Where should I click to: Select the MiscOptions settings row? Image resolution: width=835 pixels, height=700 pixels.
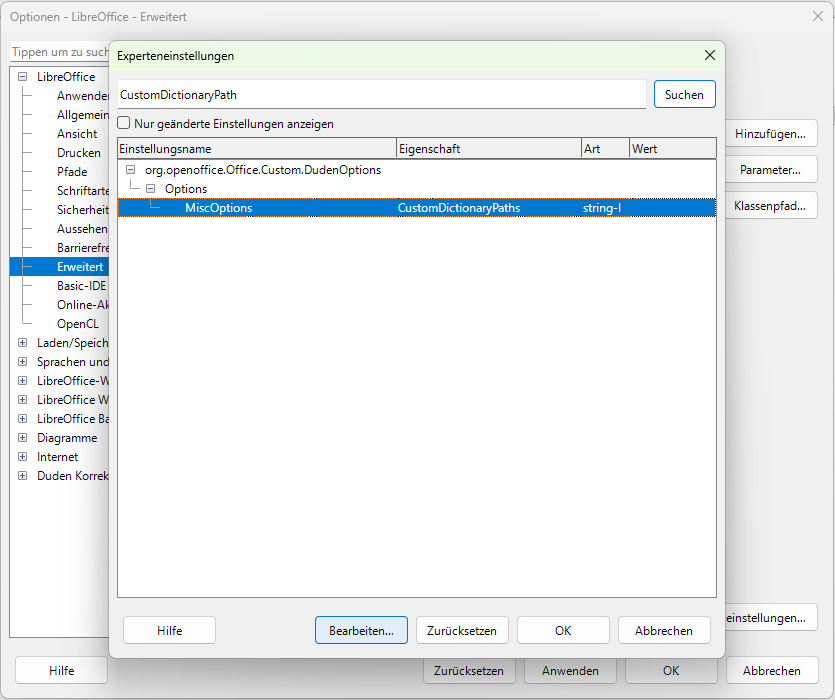pos(218,208)
